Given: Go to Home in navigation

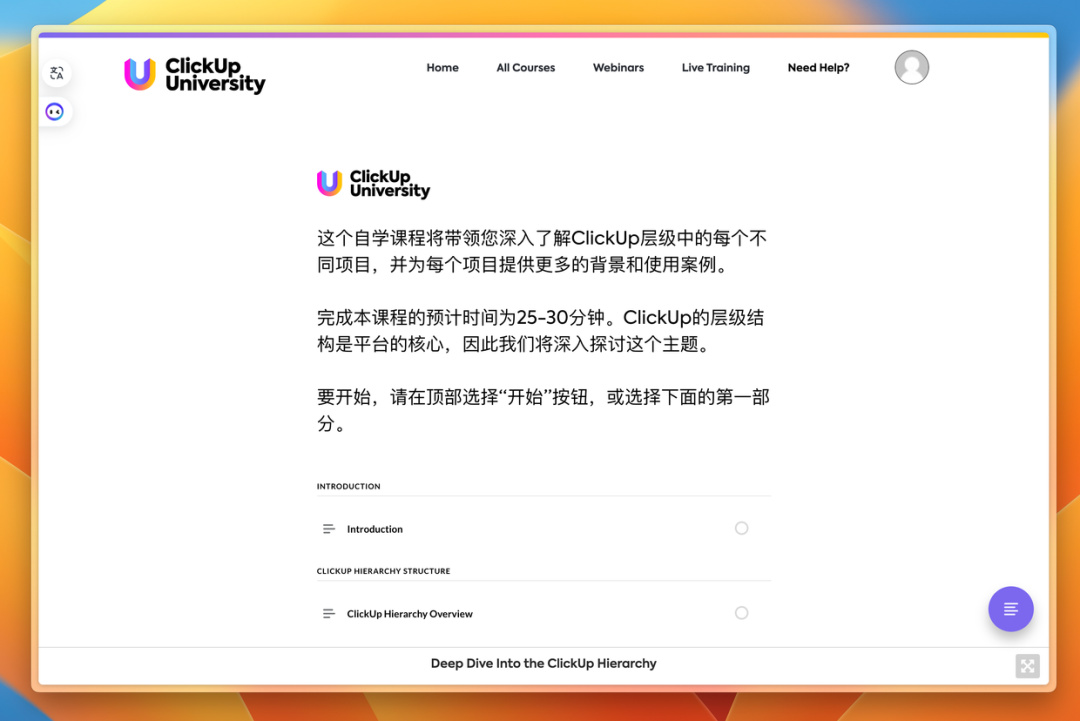Looking at the screenshot, I should 442,67.
